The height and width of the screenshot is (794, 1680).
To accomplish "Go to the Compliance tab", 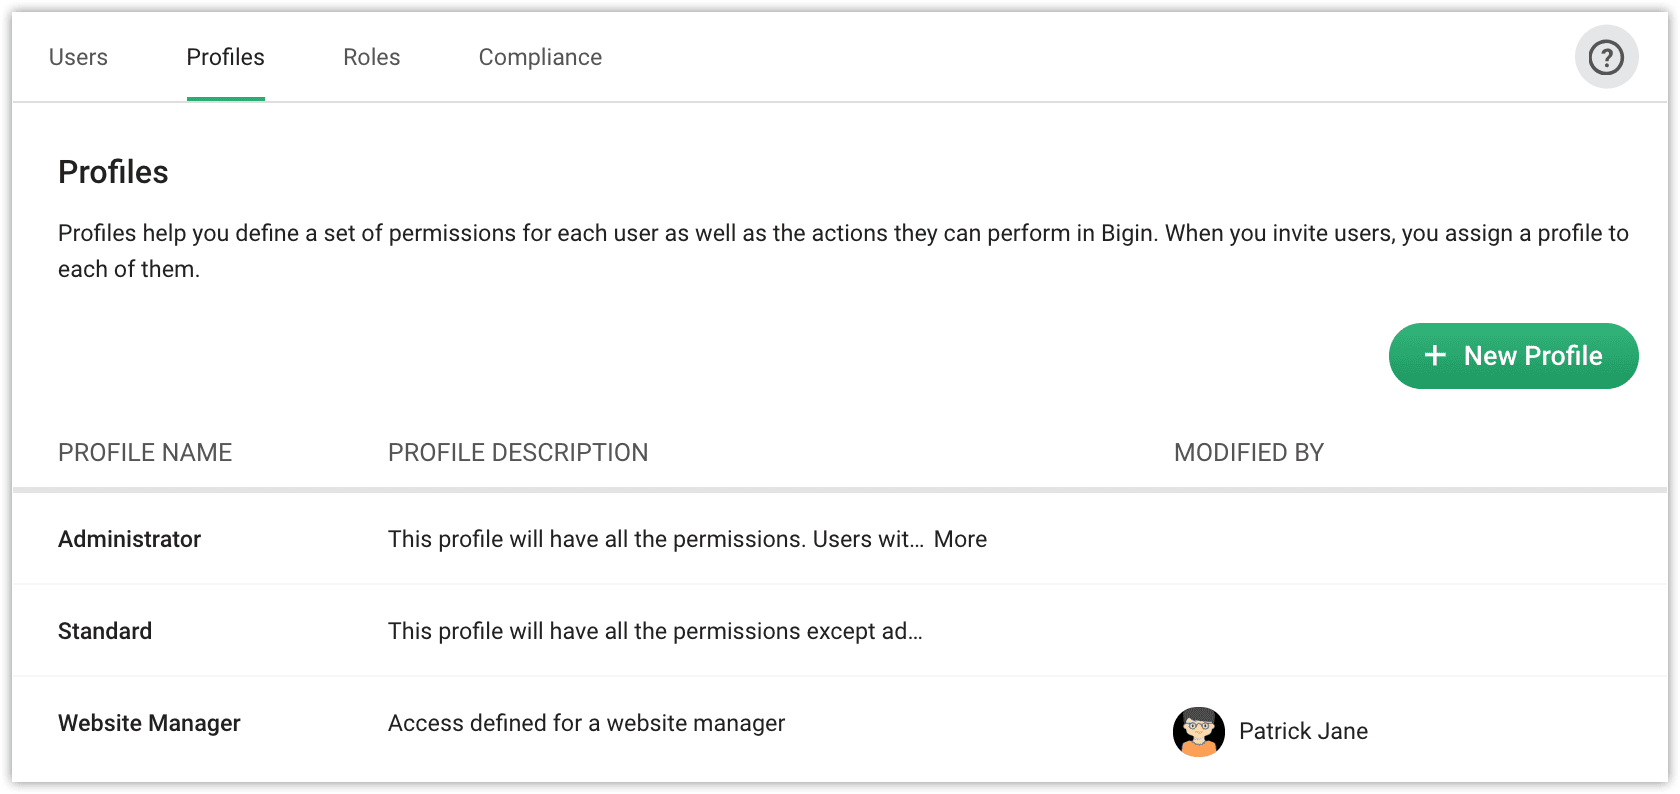I will click(x=540, y=57).
